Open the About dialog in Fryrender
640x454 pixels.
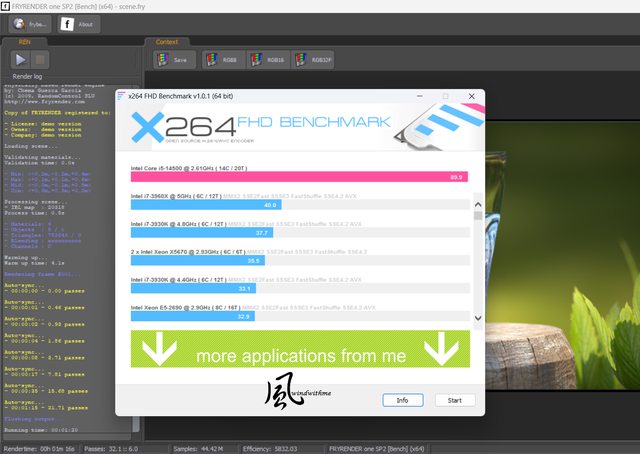80,24
